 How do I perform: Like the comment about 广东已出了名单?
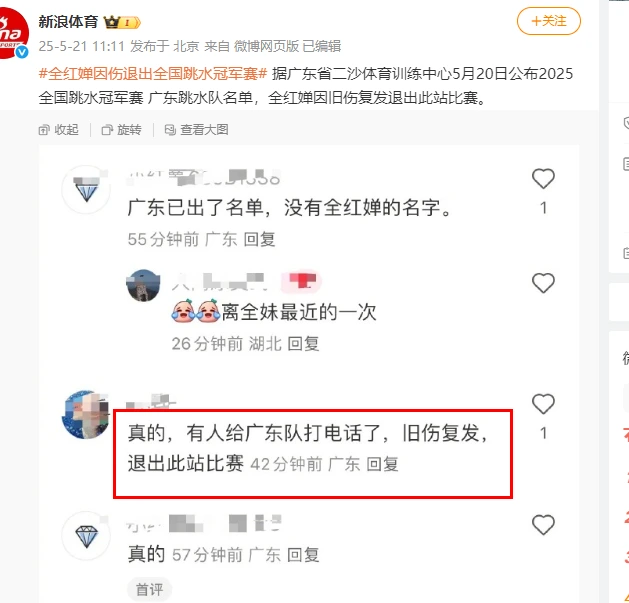(x=543, y=179)
